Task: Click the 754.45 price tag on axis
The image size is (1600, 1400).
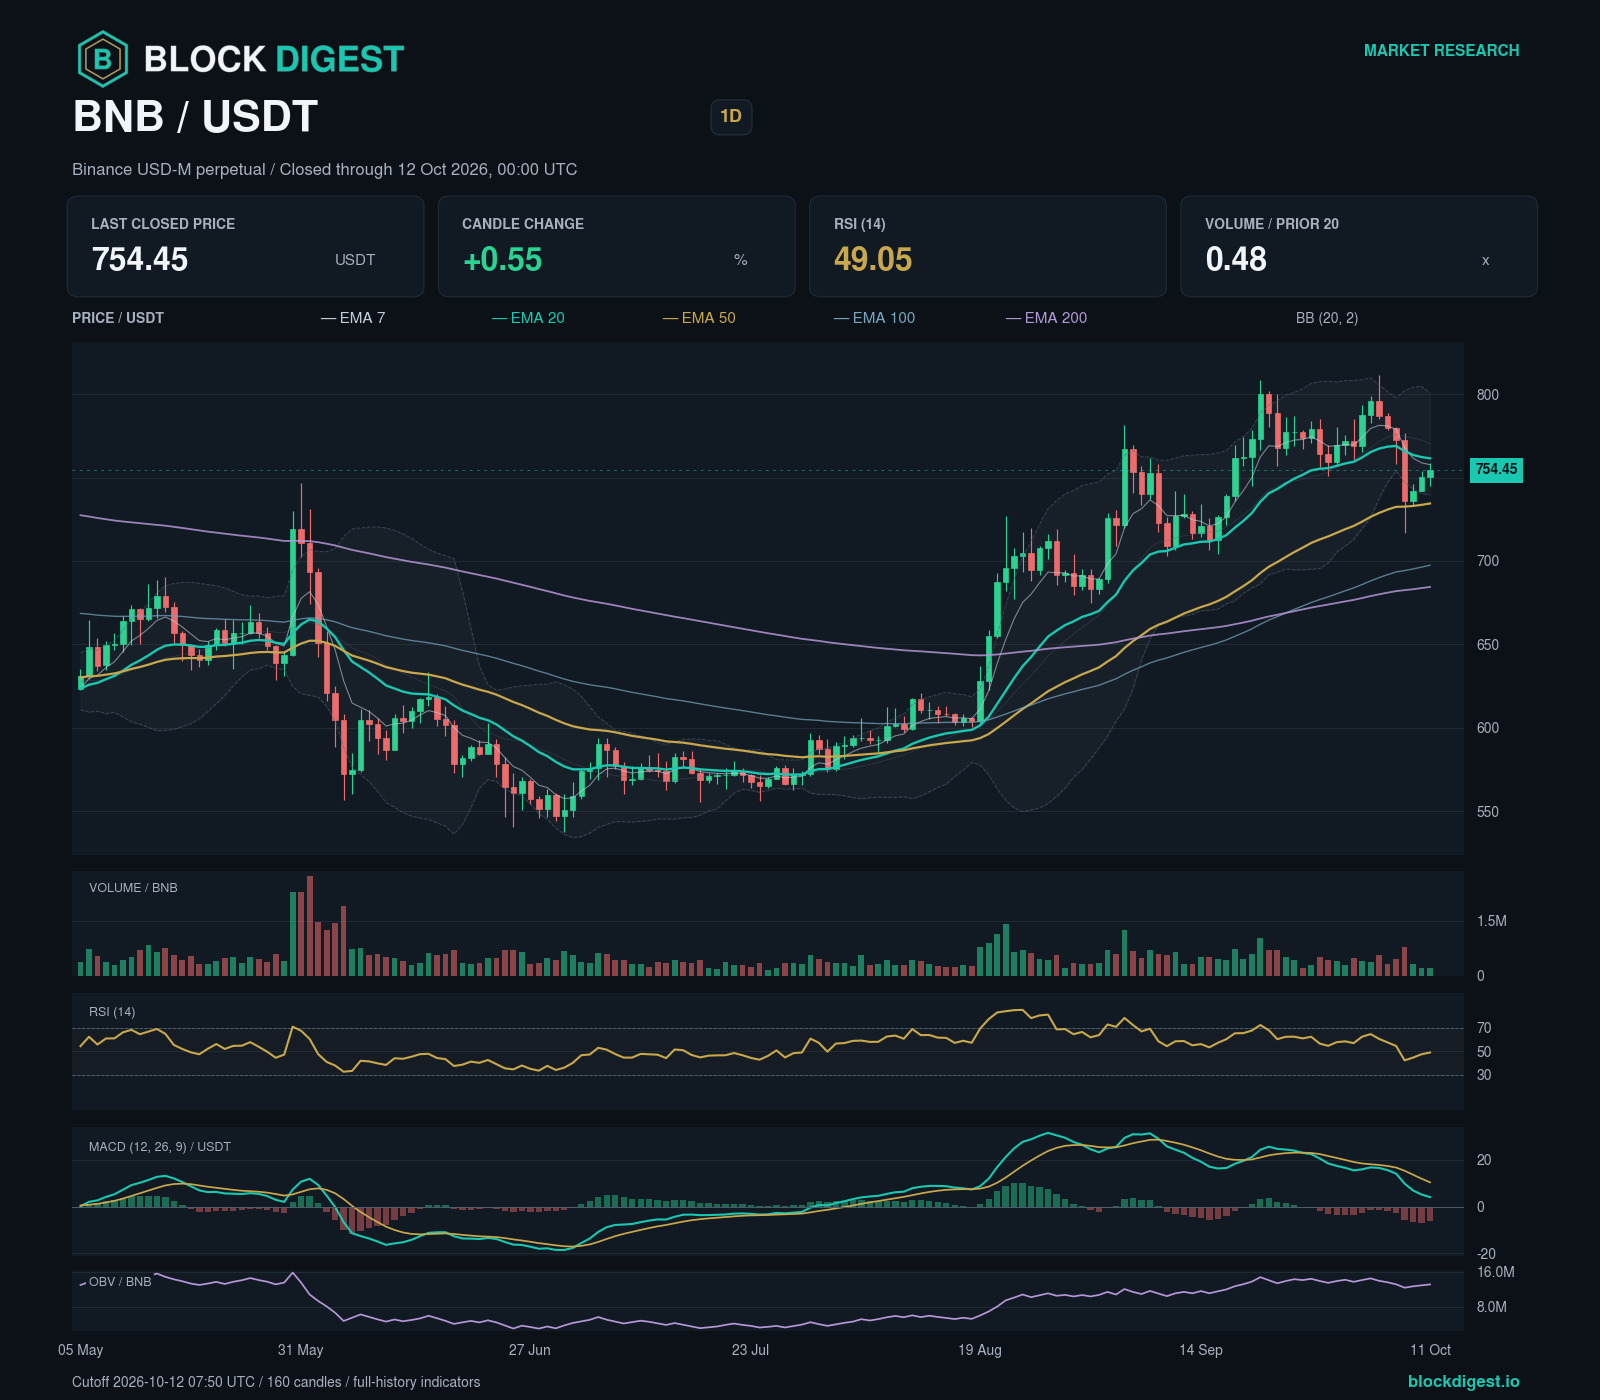Action: [1496, 469]
